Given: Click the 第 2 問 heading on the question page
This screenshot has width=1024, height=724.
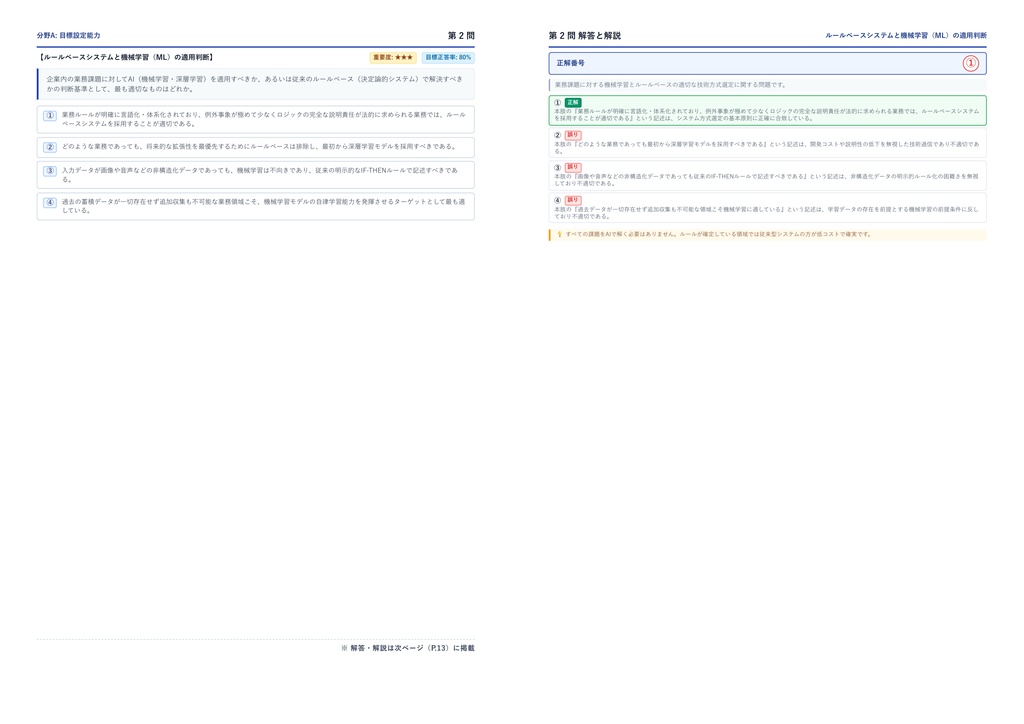Looking at the screenshot, I should (x=461, y=35).
